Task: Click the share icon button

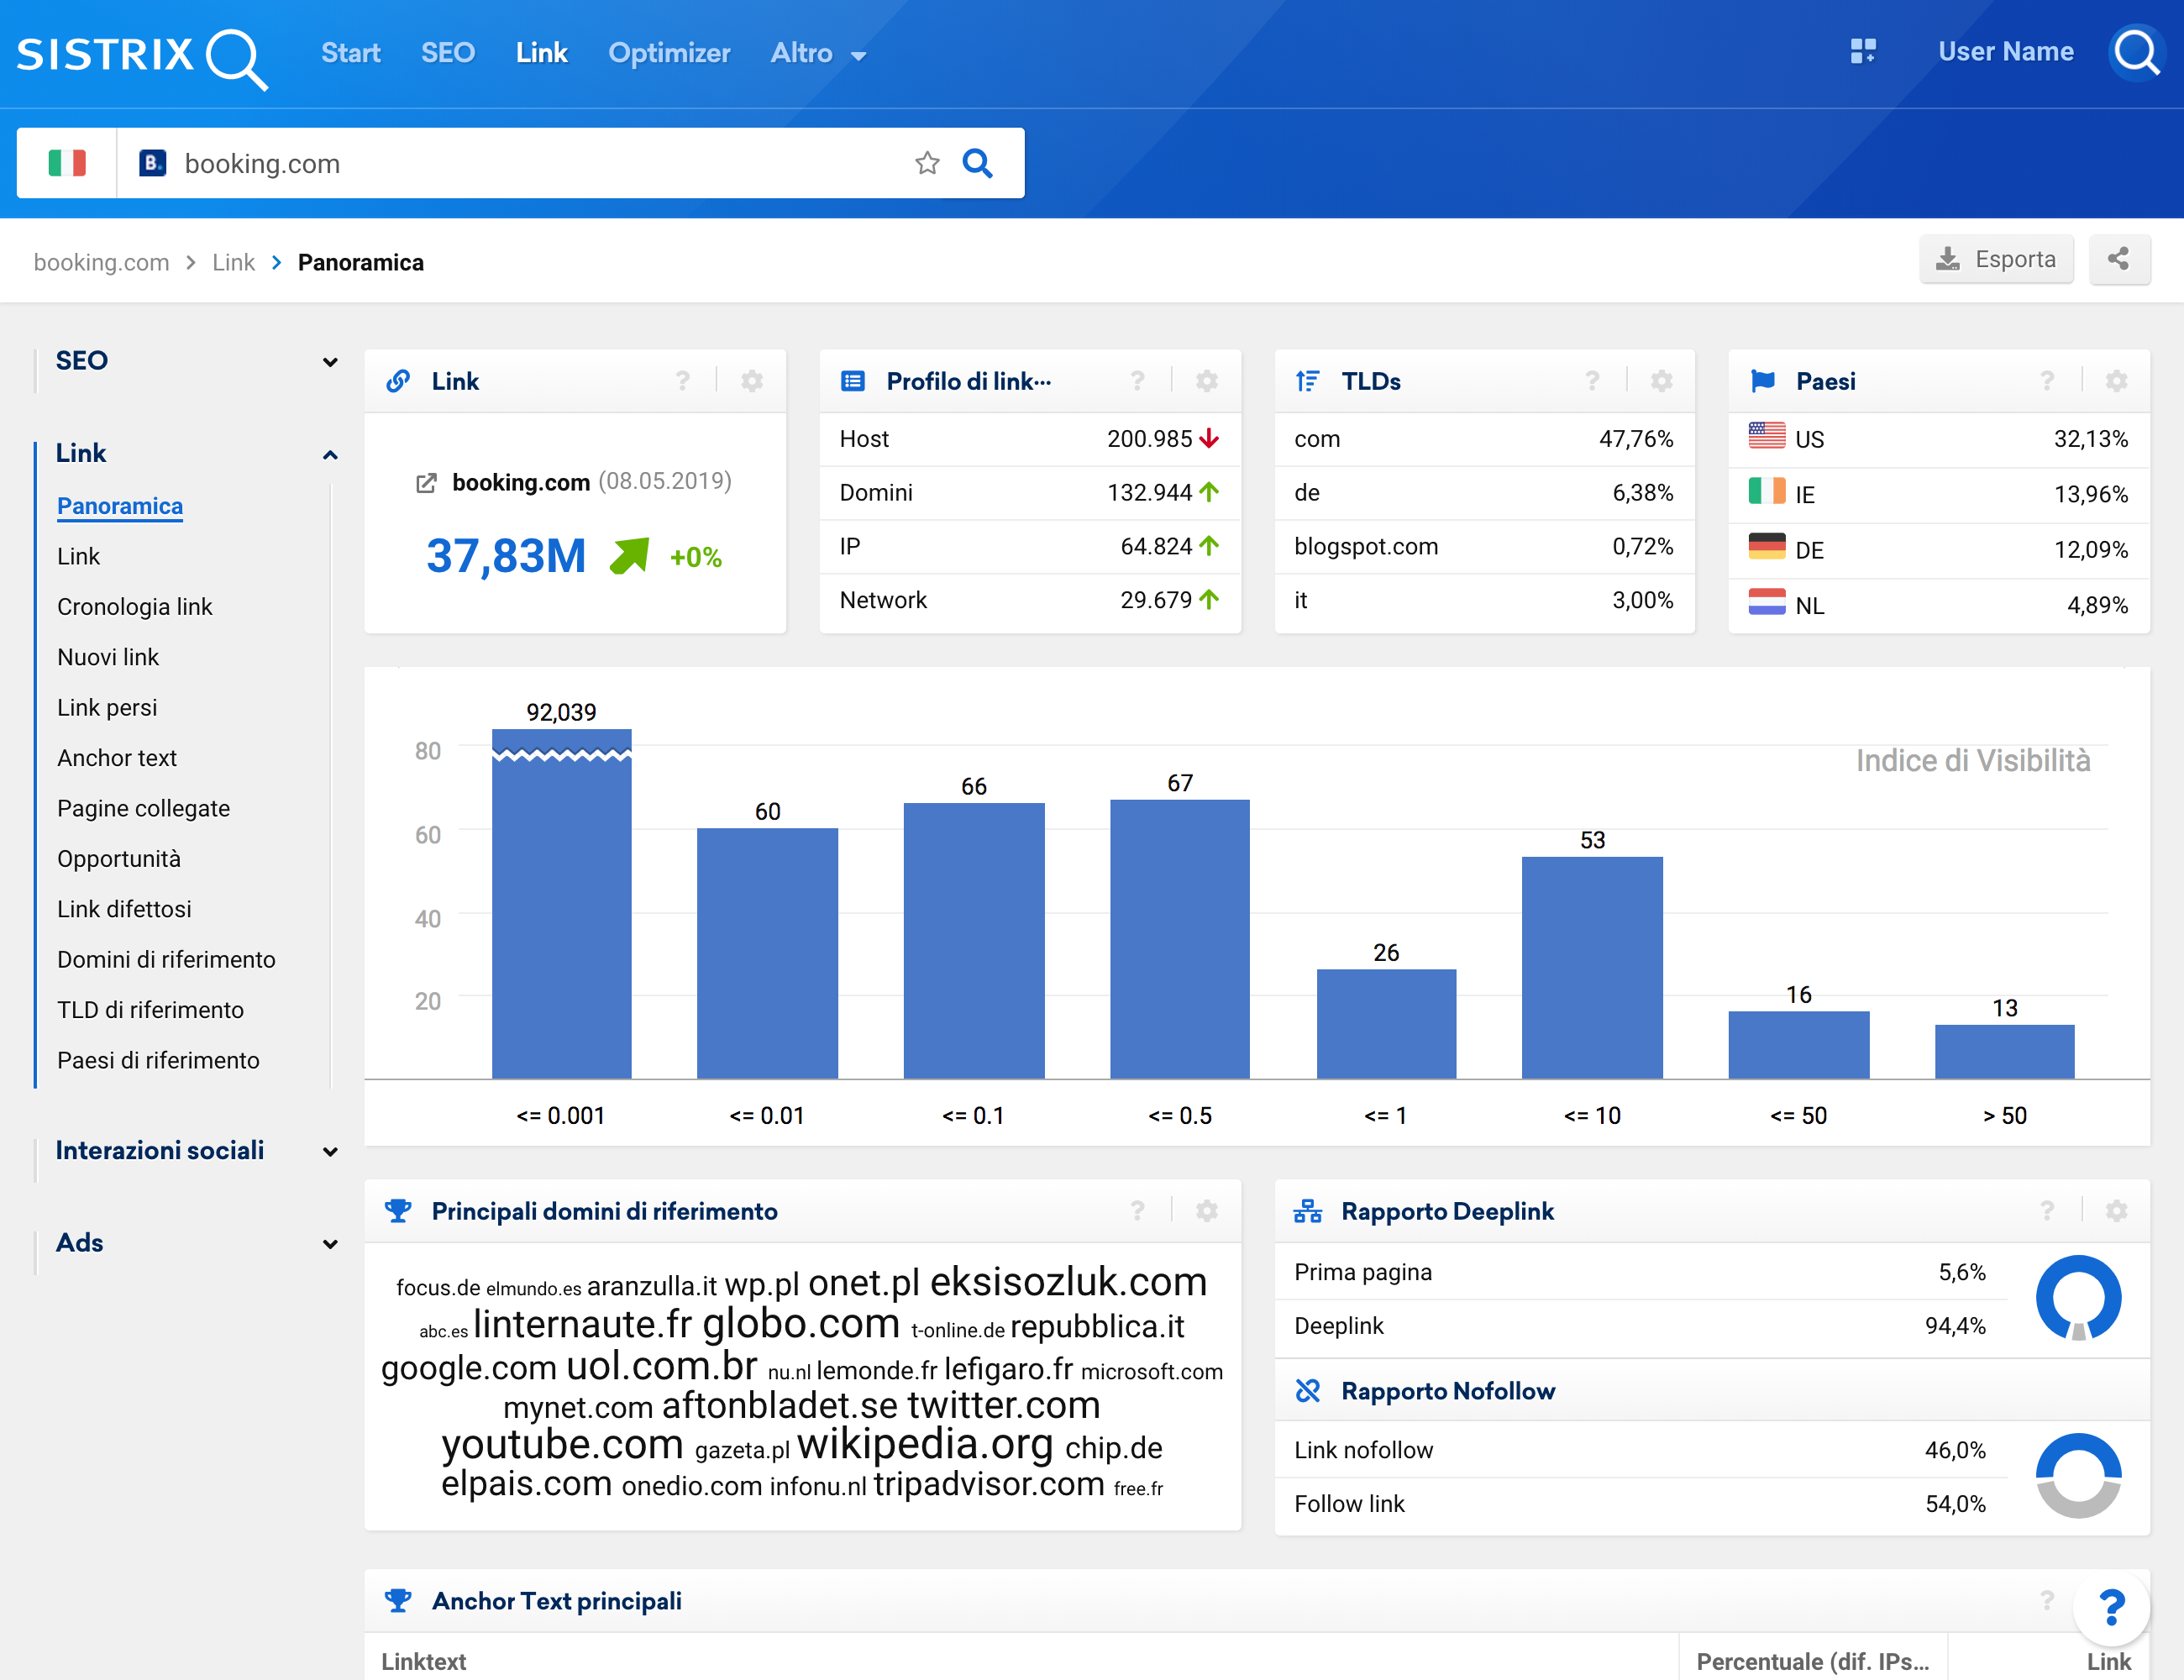Action: coord(2119,260)
